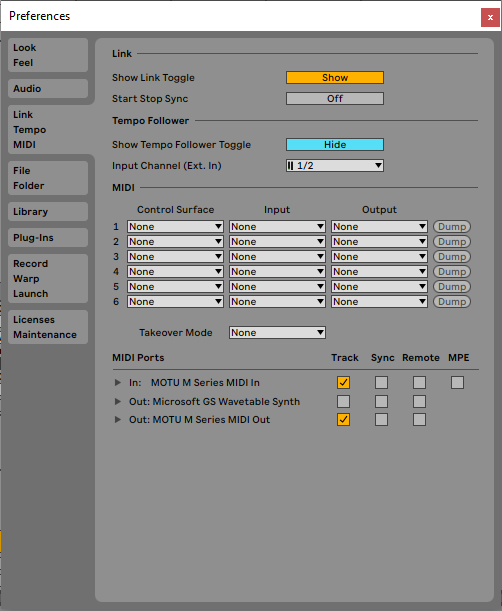
Task: Expand the MOTU M Series MIDI In port
Action: tap(117, 383)
